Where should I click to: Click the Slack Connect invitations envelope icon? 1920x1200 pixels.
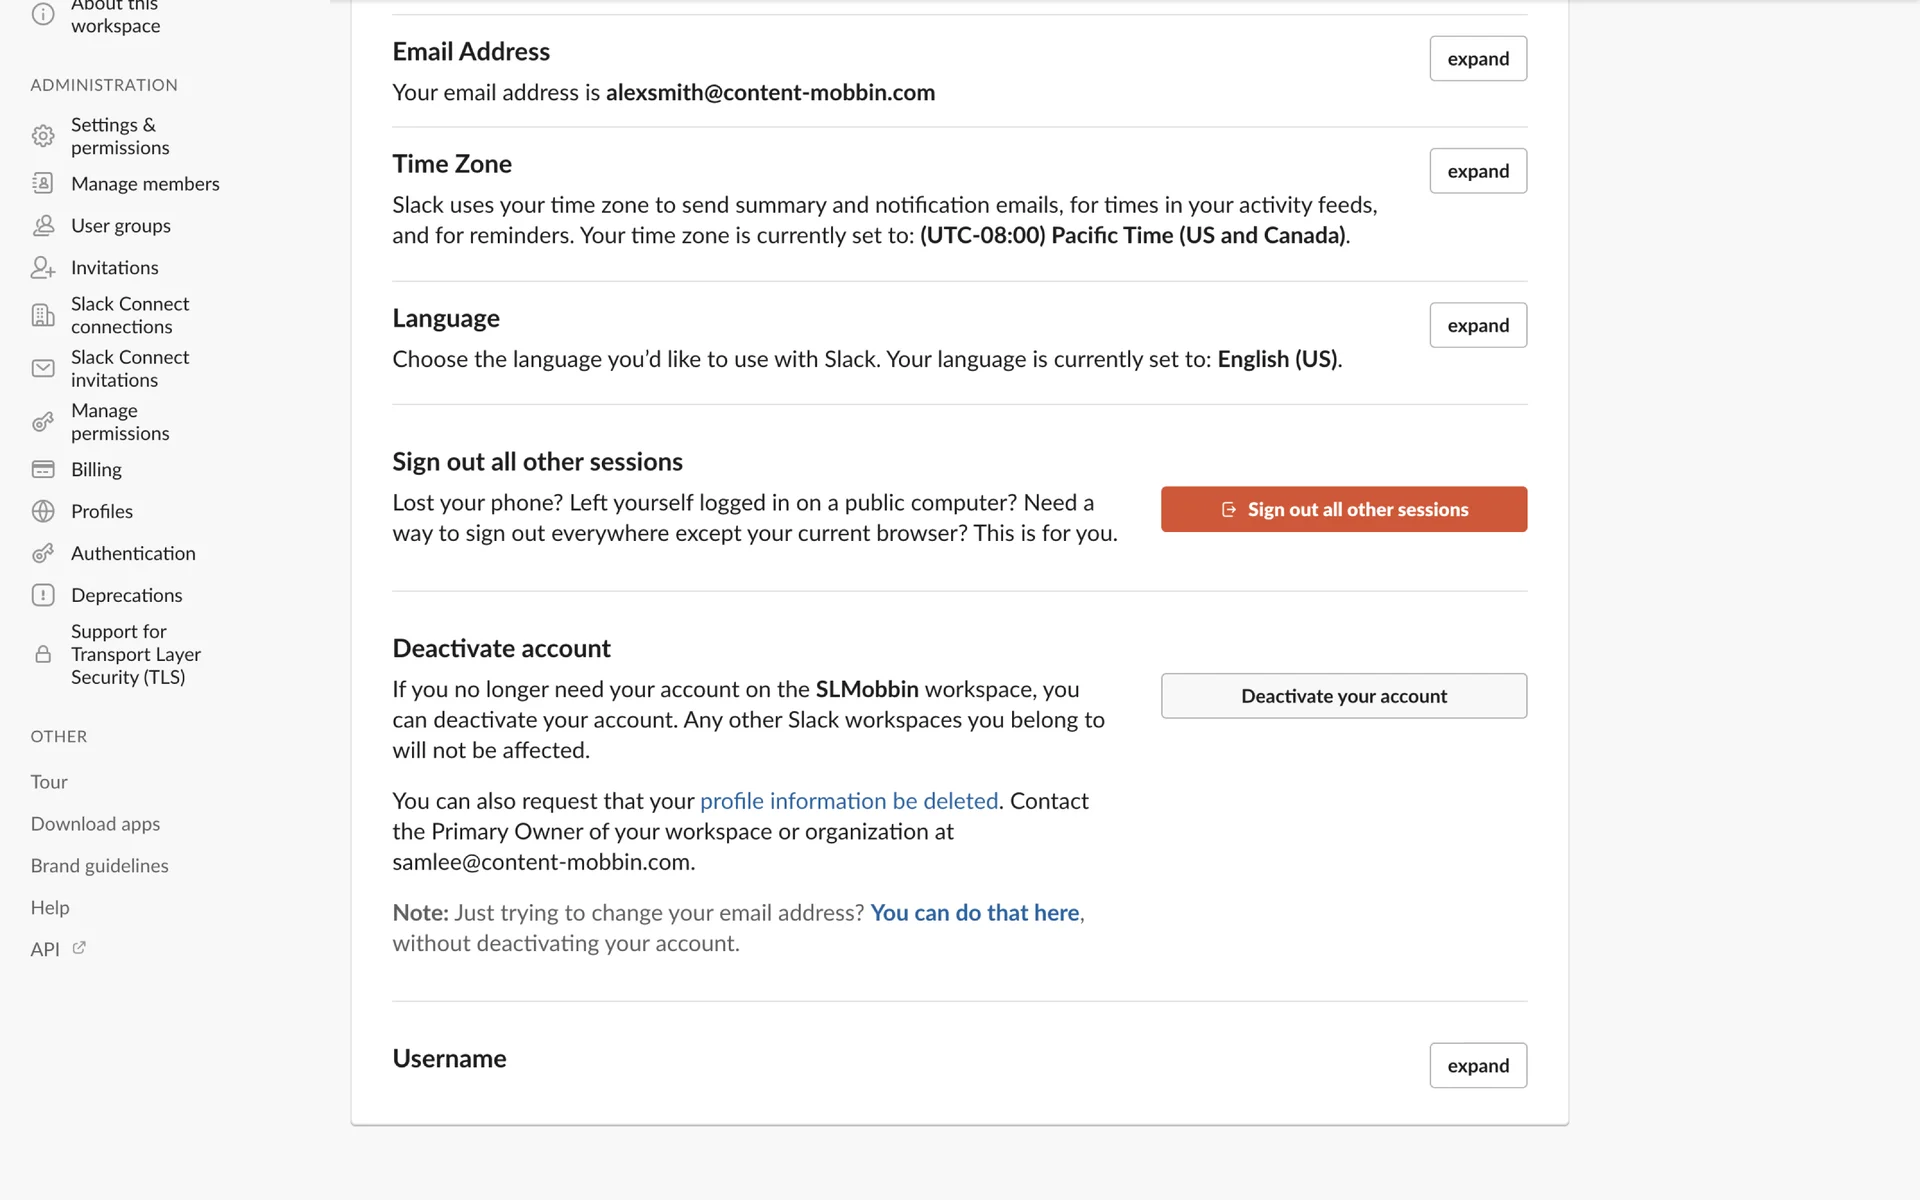pyautogui.click(x=43, y=369)
